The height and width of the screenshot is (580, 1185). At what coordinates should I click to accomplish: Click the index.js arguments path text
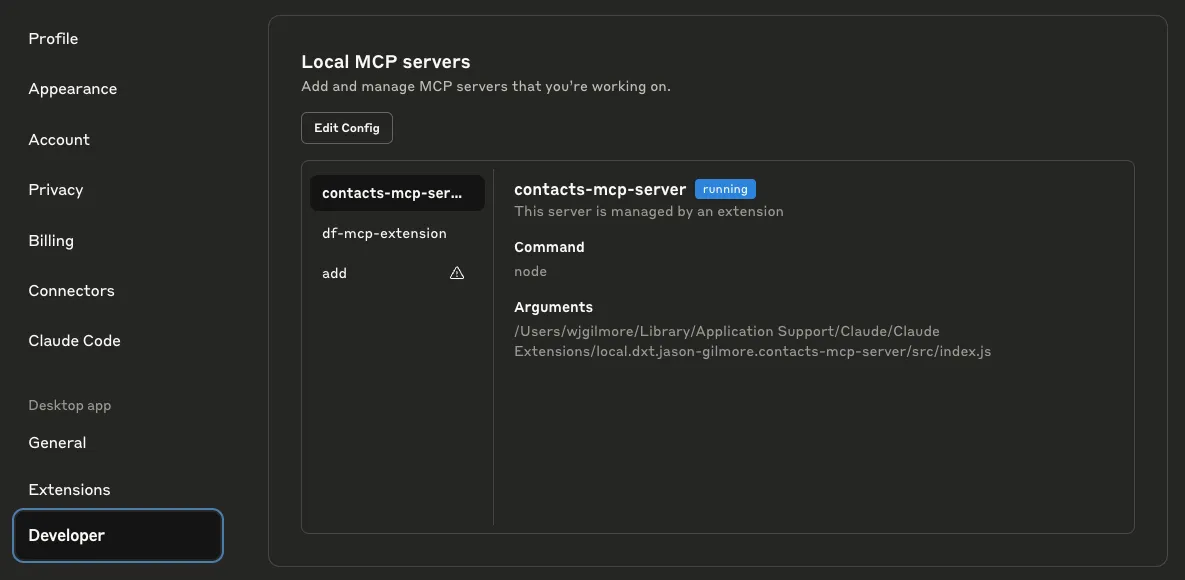coord(753,342)
